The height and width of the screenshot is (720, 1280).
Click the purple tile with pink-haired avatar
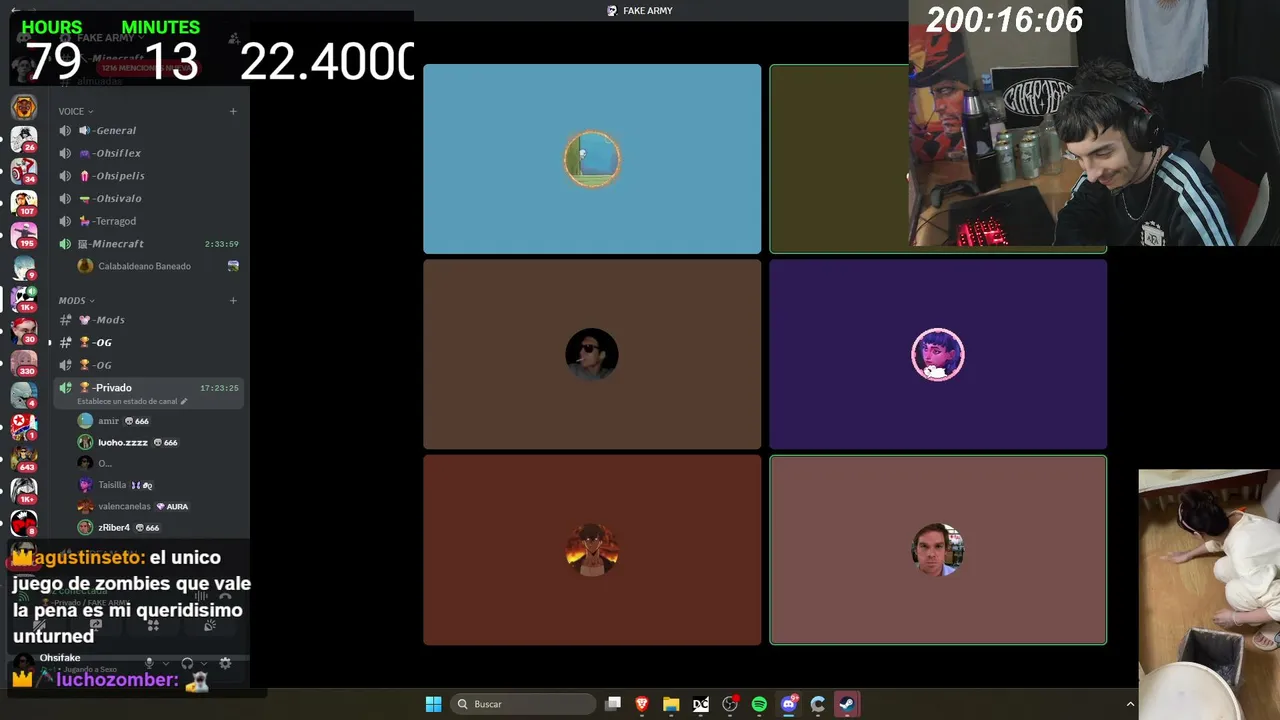coord(938,354)
